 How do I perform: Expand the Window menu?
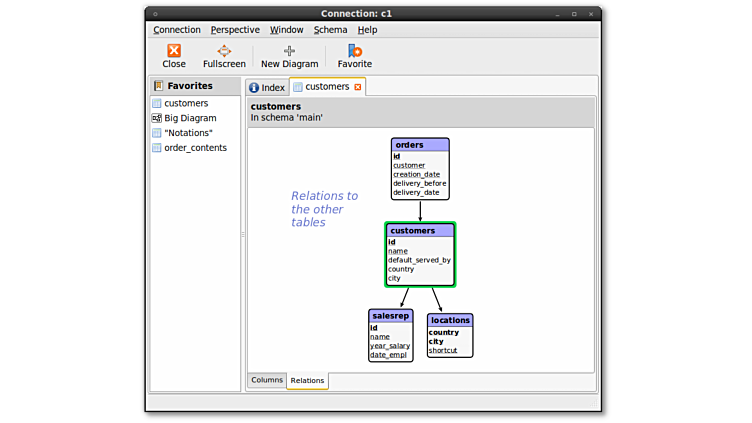(286, 30)
